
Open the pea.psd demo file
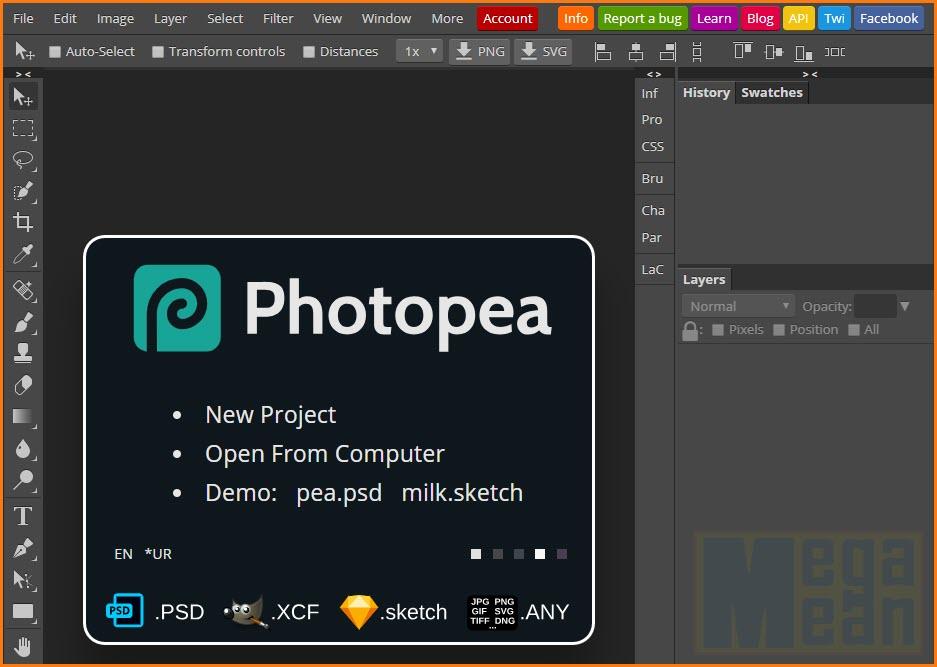(x=339, y=492)
